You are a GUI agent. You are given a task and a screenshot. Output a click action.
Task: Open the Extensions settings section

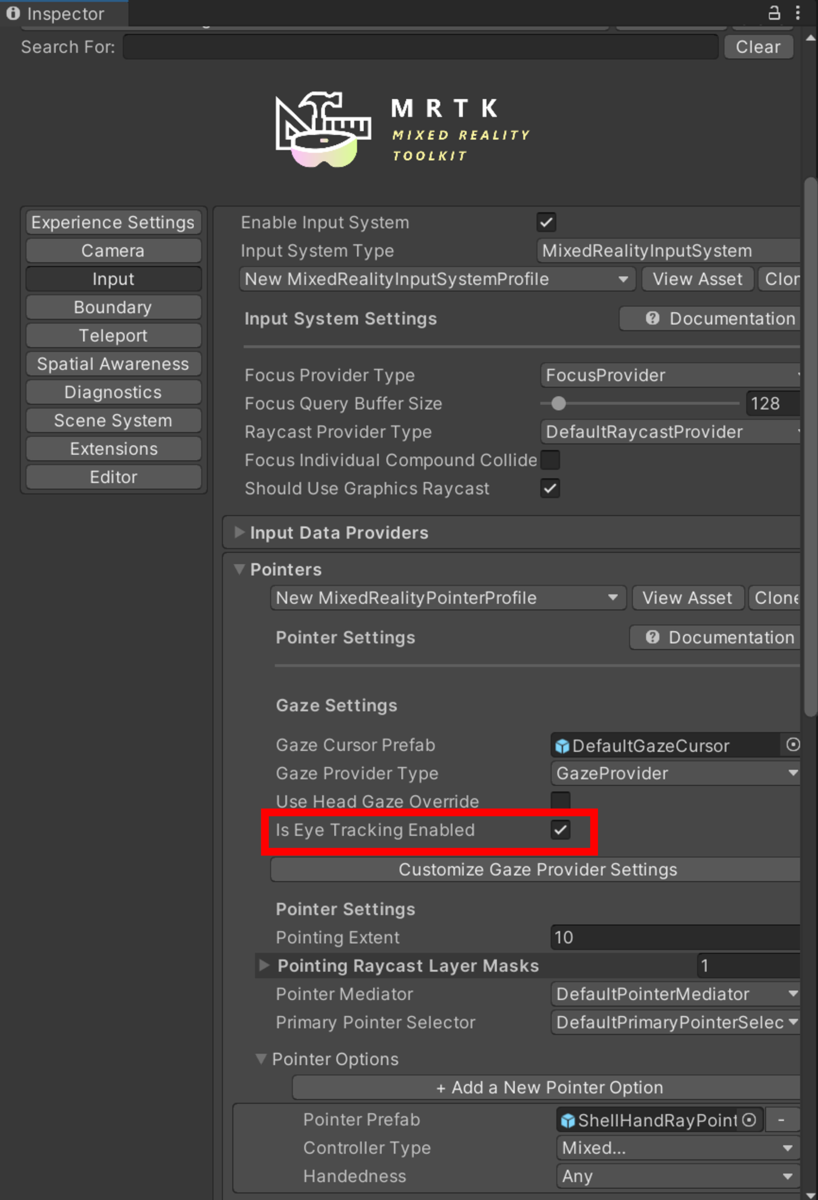[113, 449]
